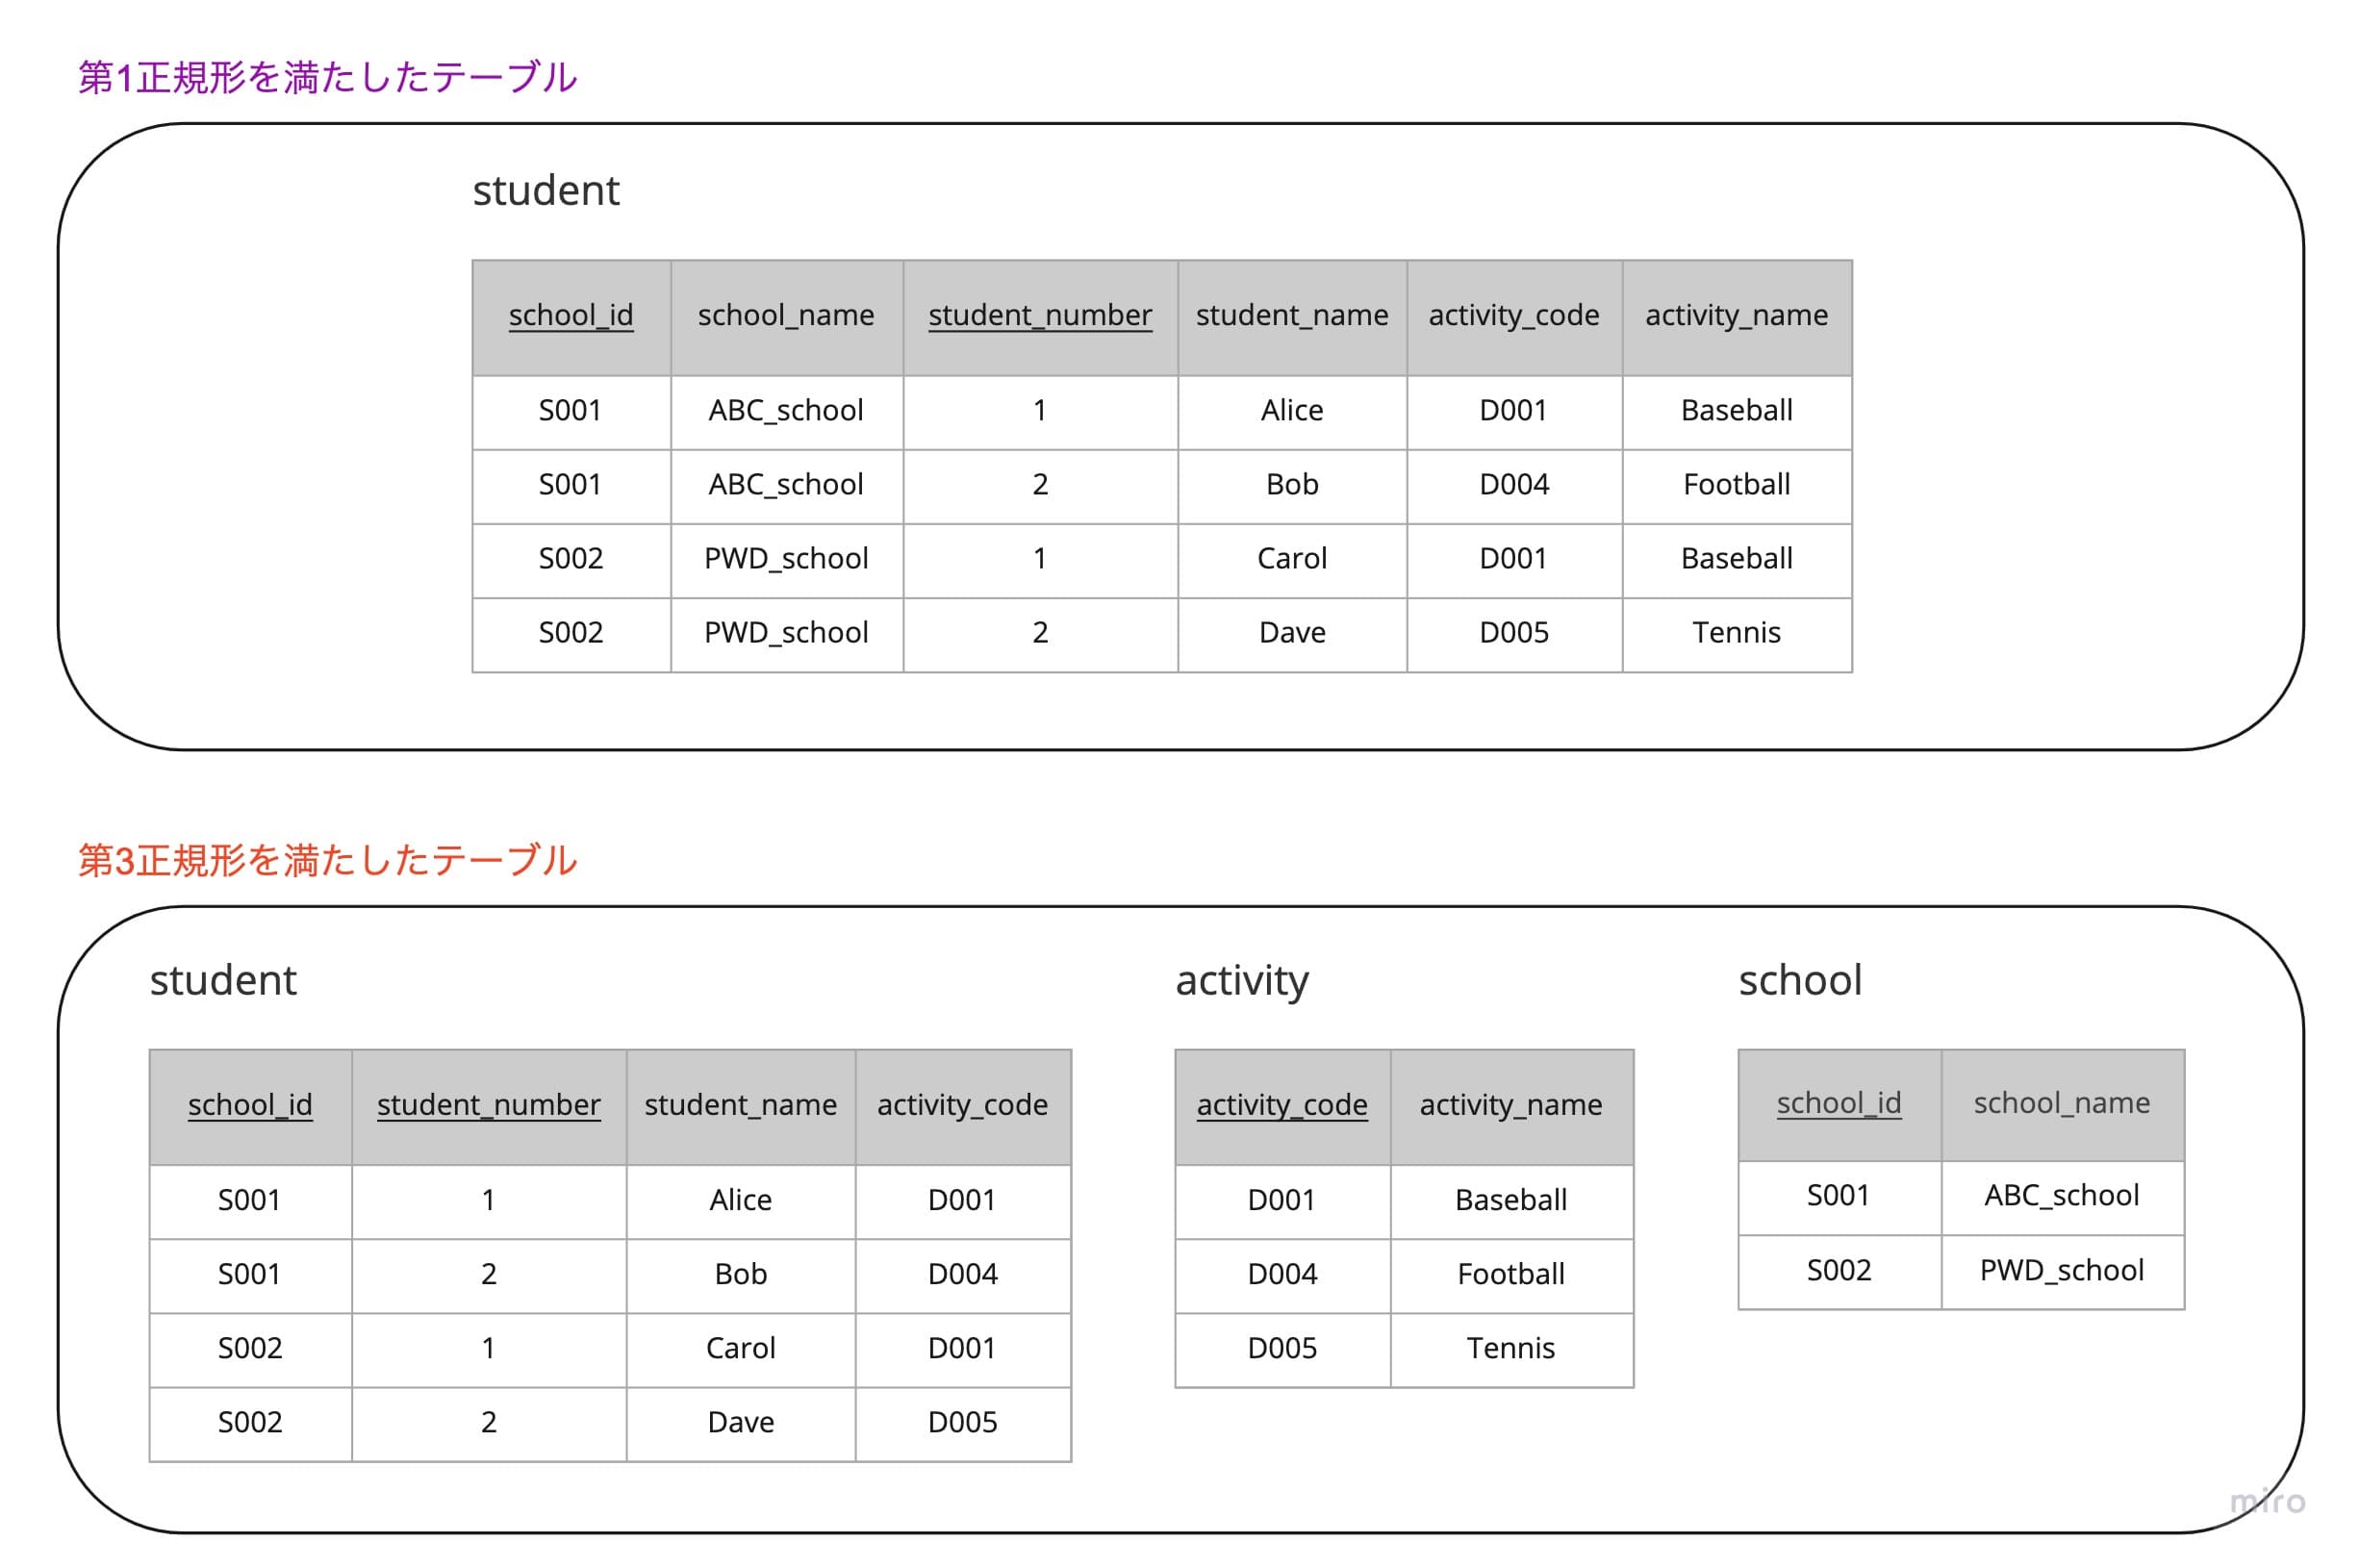Click the school_id column header in top table
The image size is (2360, 1568).
[x=571, y=314]
